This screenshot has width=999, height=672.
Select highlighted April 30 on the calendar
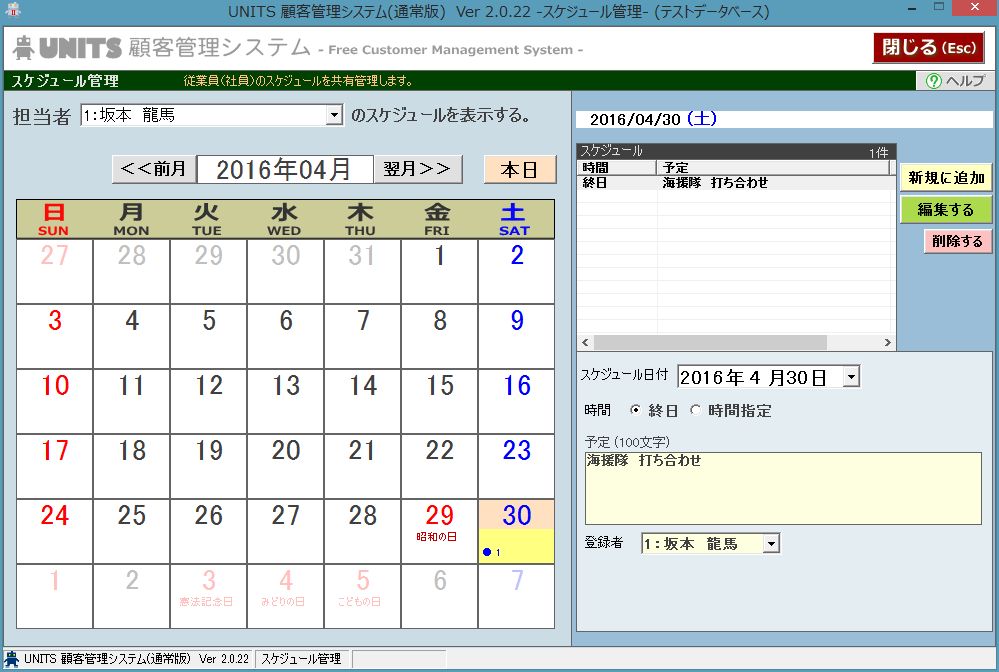pyautogui.click(x=517, y=531)
